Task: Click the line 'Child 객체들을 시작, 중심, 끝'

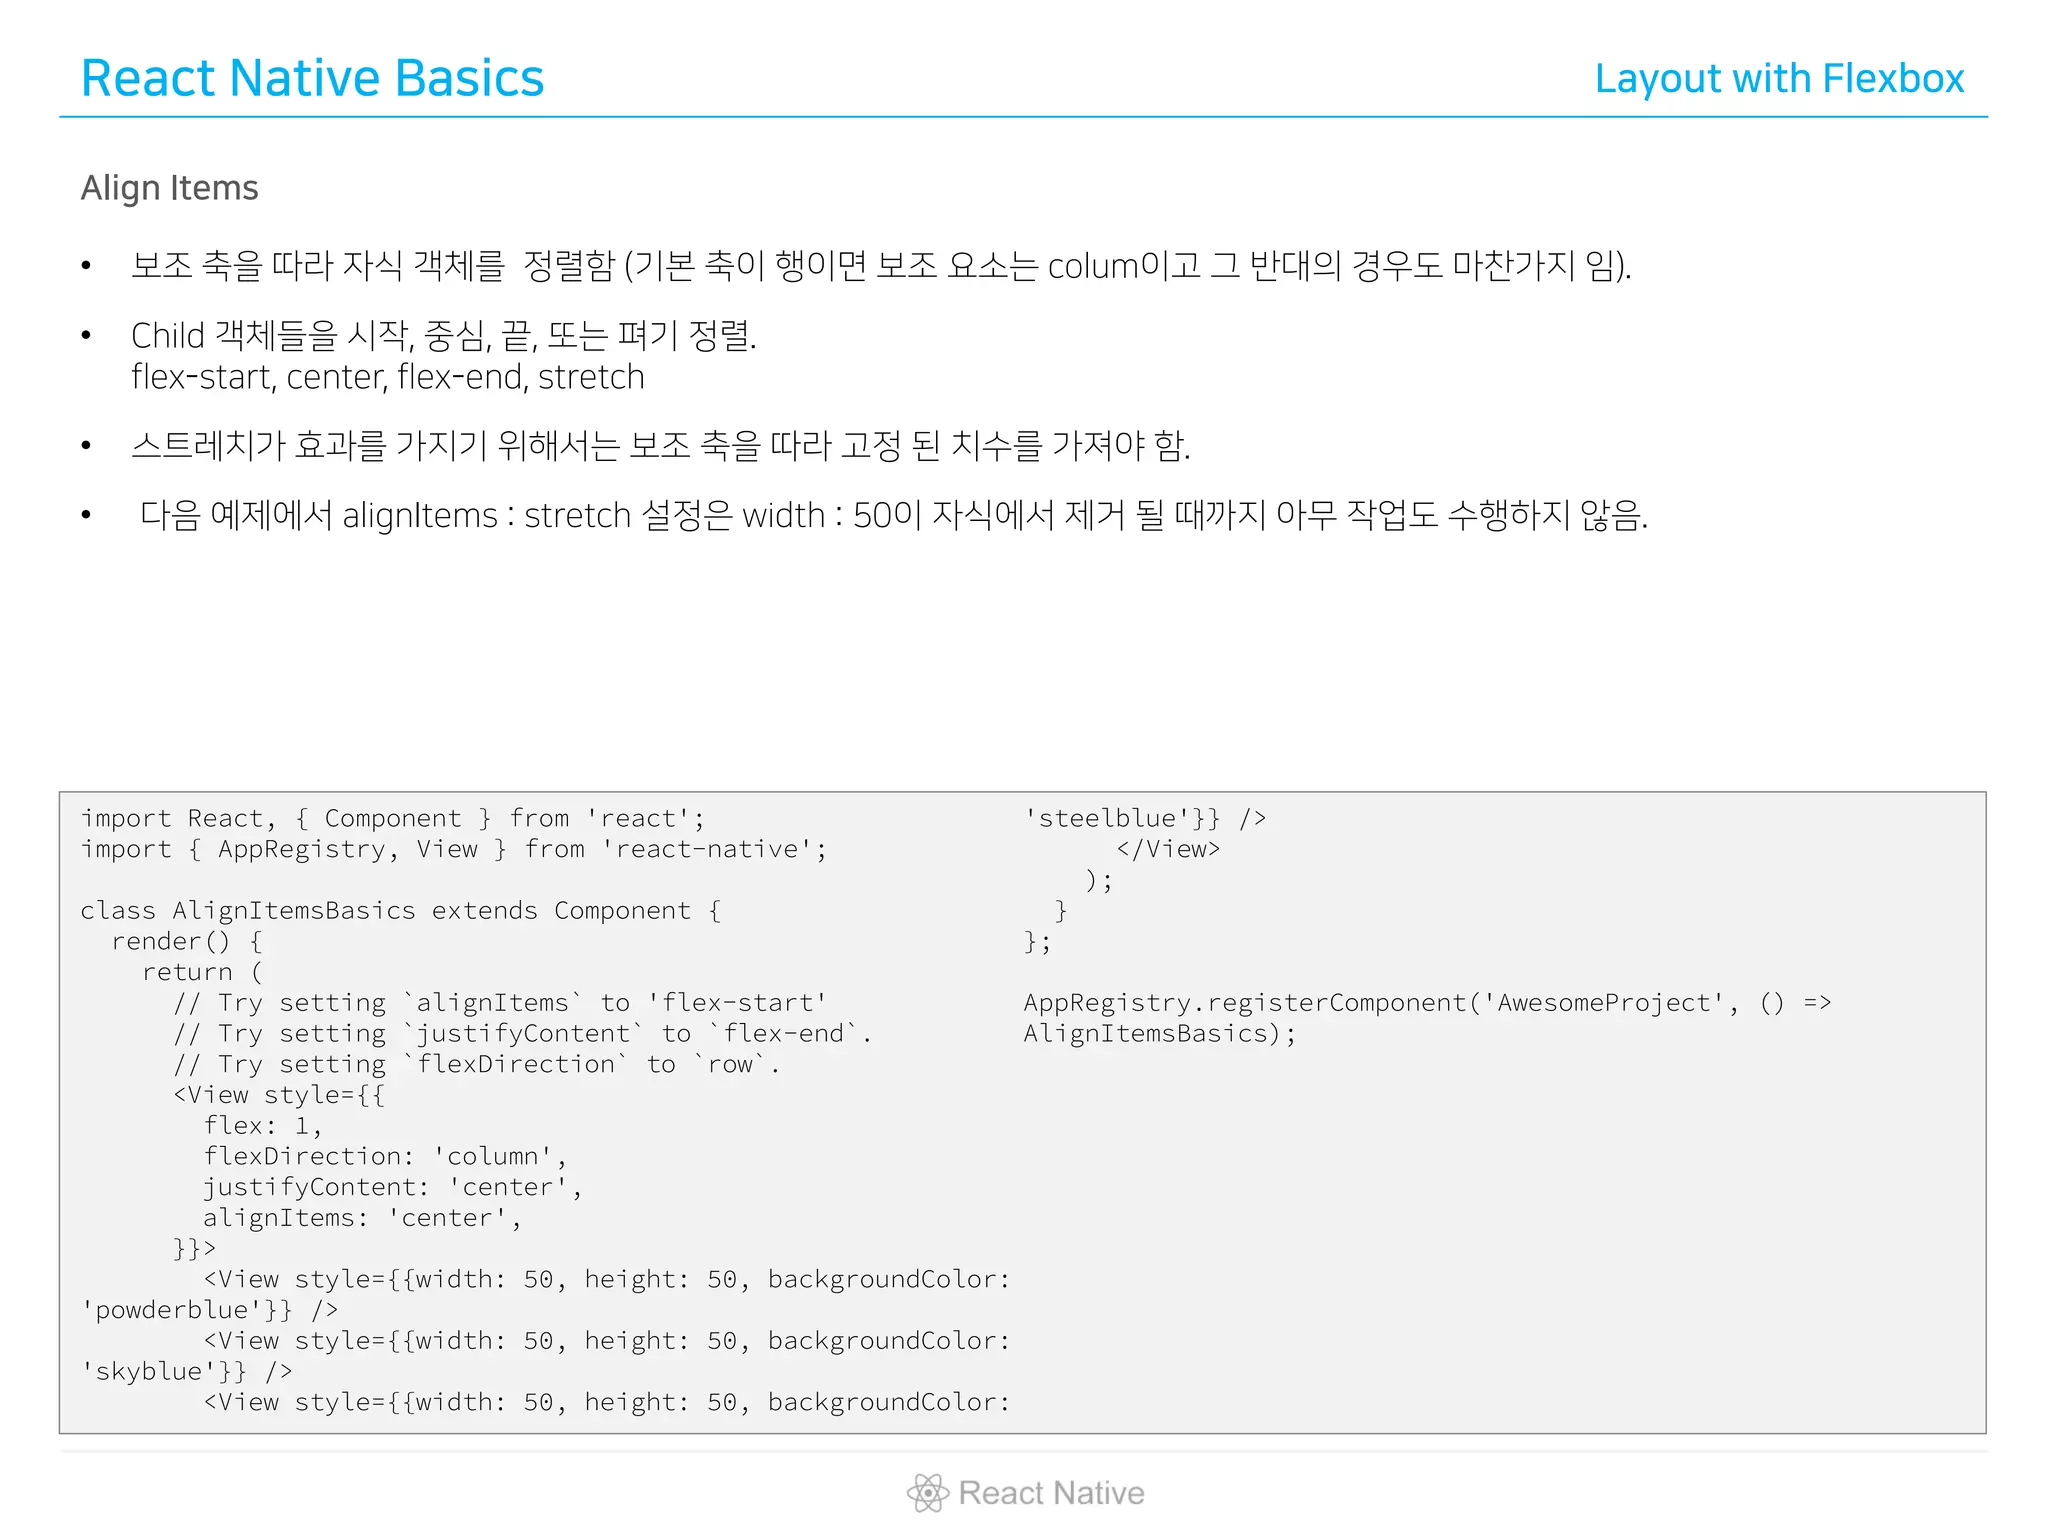Action: coord(444,336)
